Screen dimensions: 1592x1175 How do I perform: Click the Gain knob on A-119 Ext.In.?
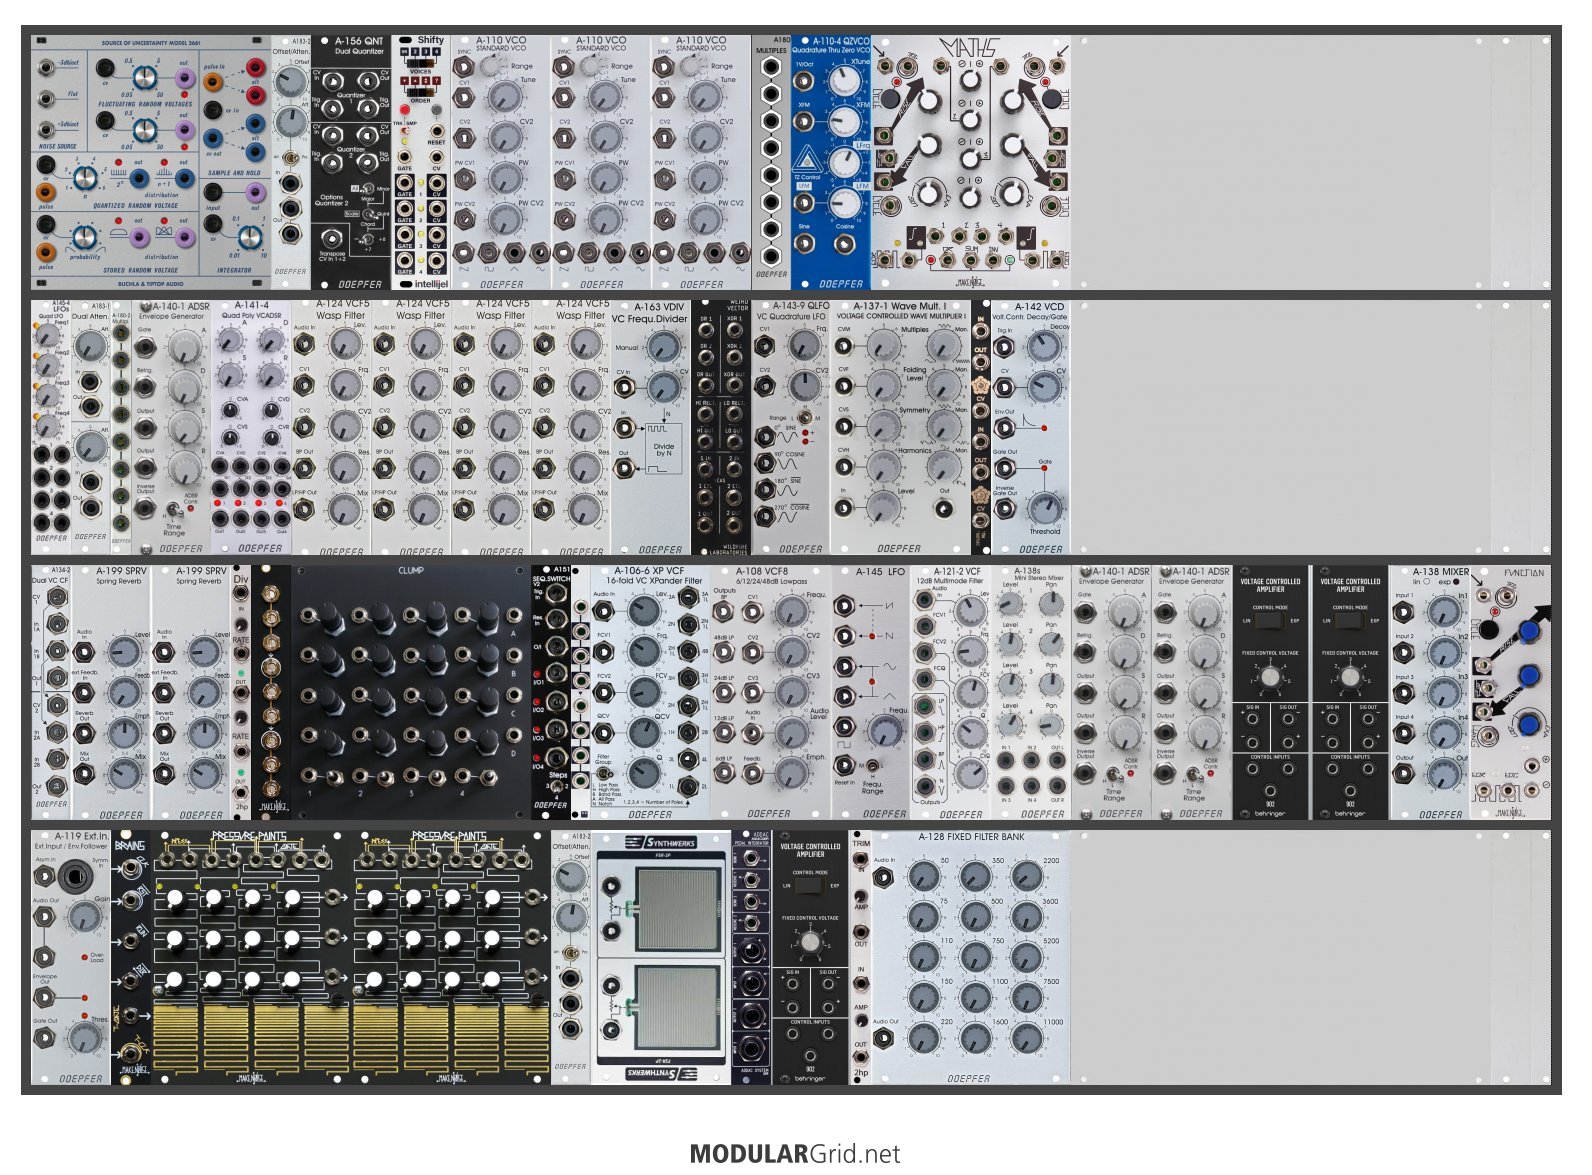(x=87, y=917)
